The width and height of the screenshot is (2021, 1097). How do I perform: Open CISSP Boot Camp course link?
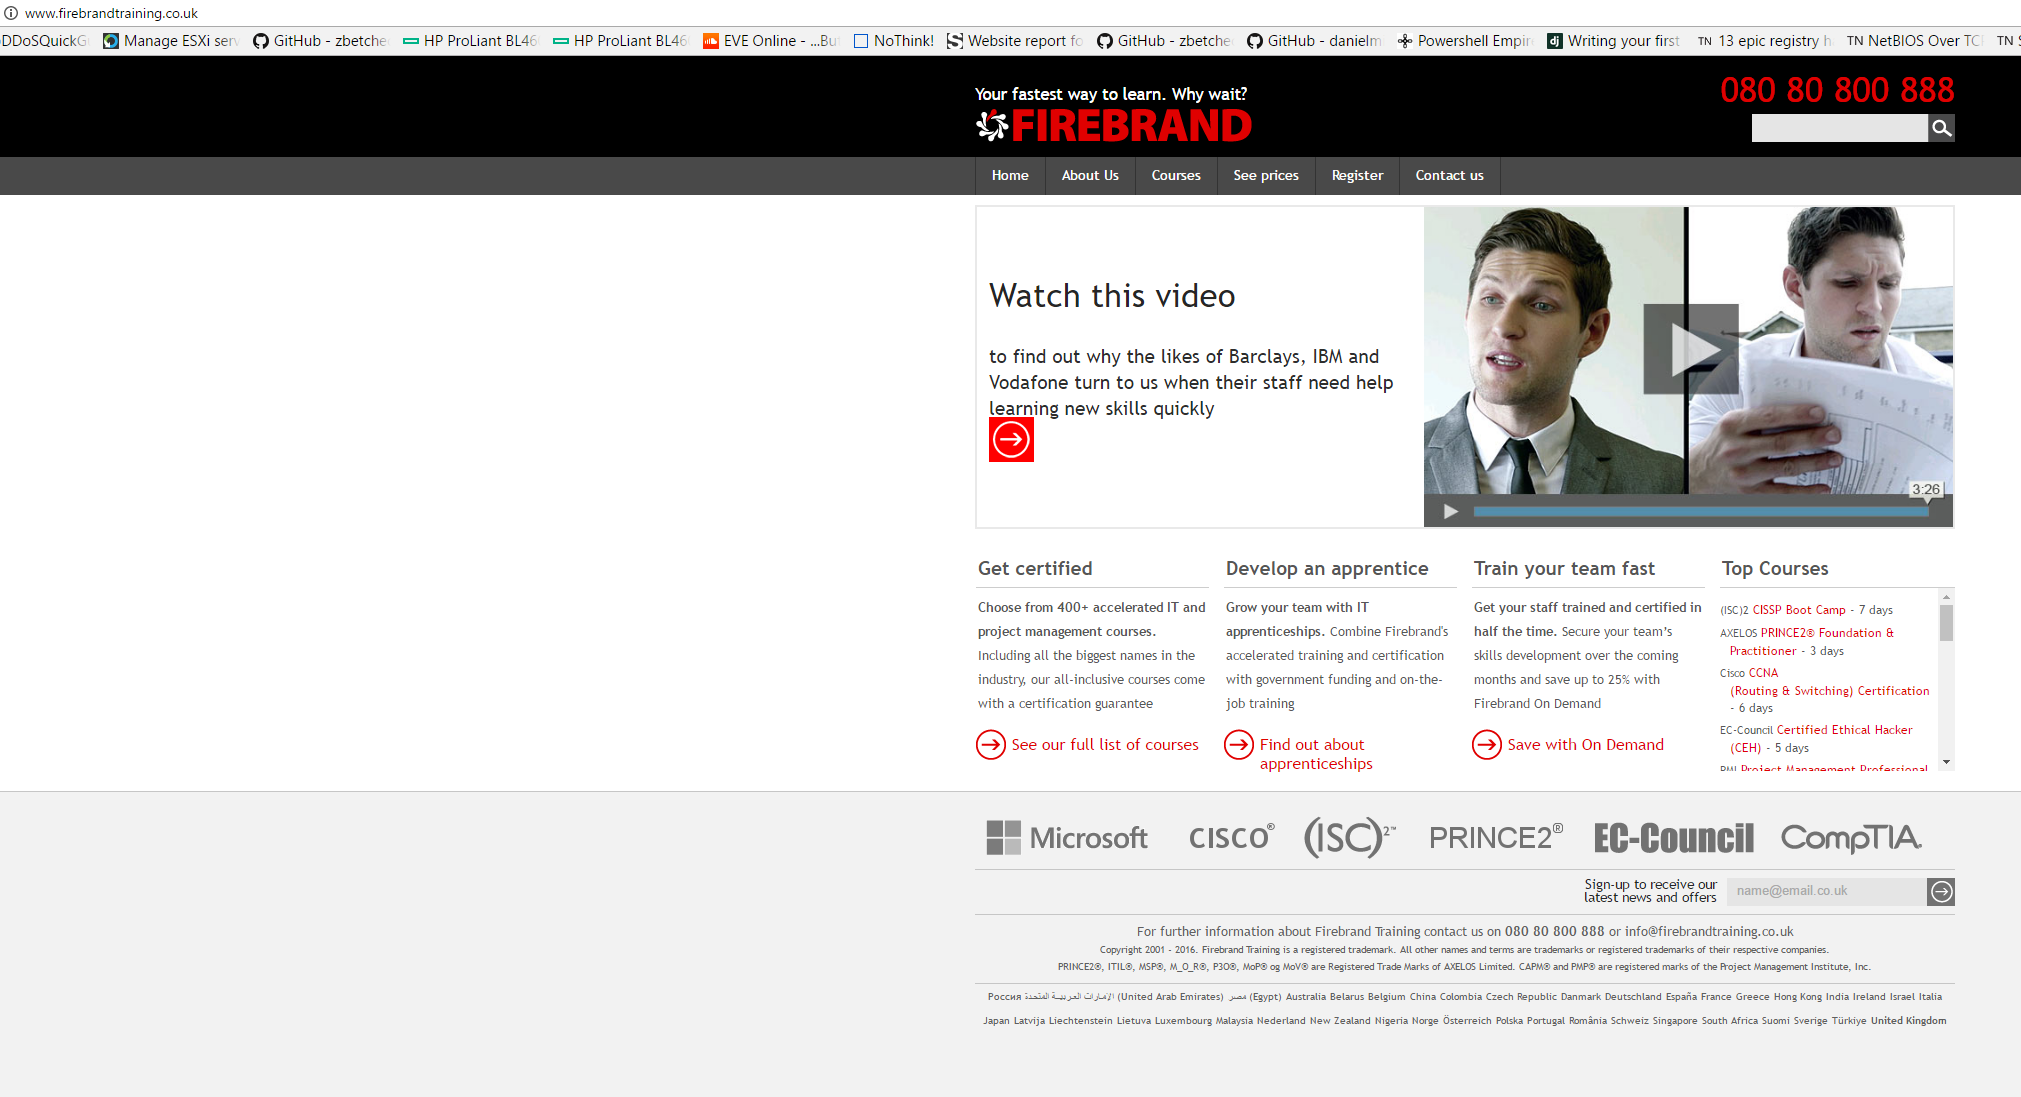click(1799, 610)
